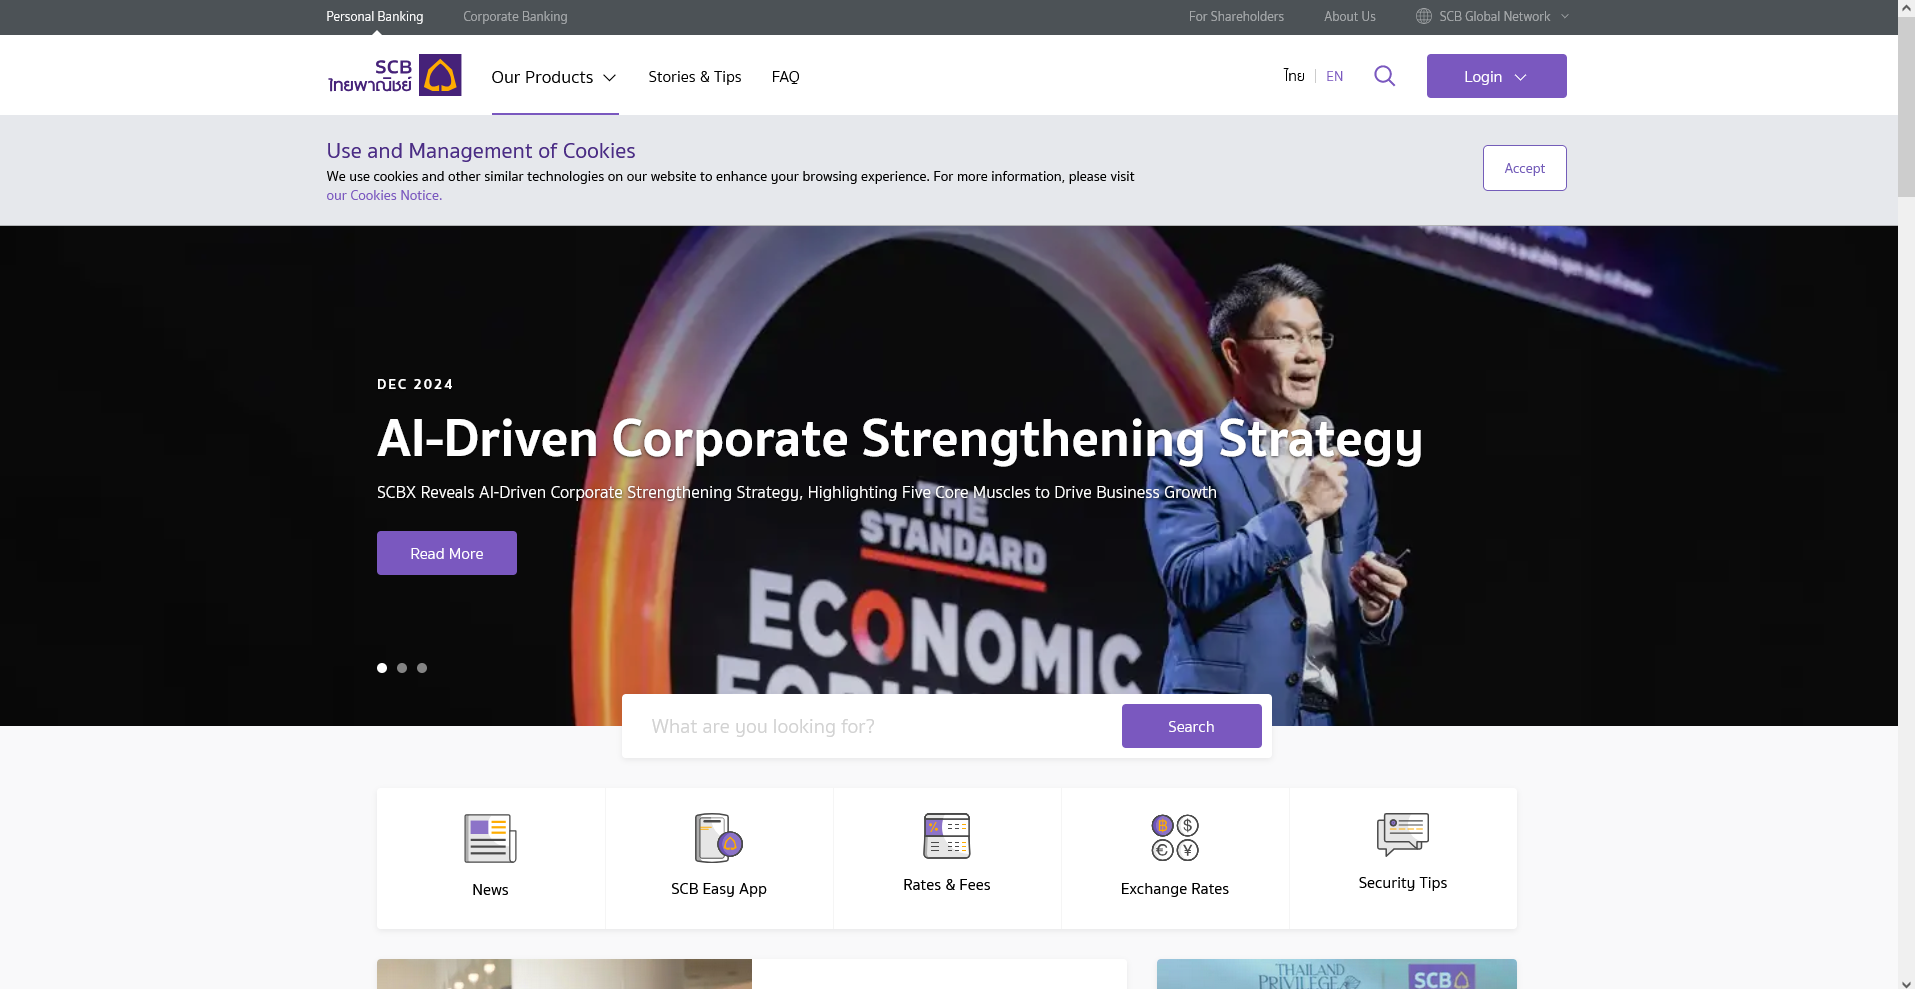Switch to Personal Banking tab
The image size is (1915, 989).
tap(374, 16)
